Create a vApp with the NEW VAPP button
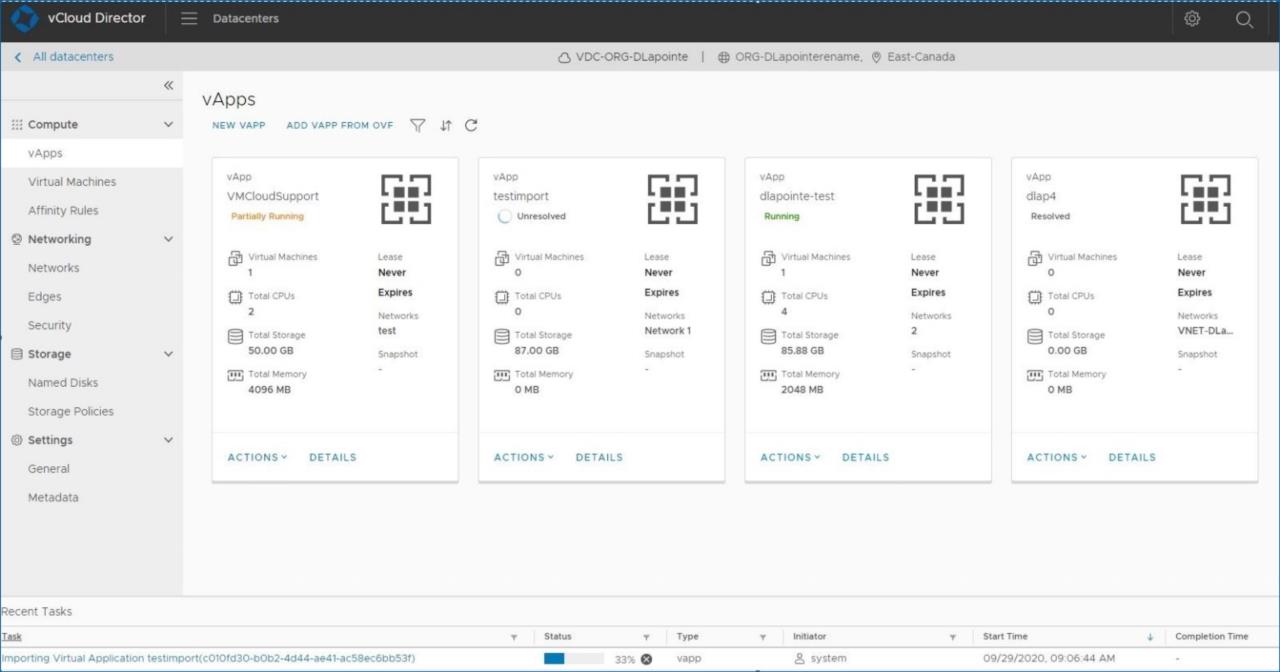The height and width of the screenshot is (672, 1280). pos(238,125)
